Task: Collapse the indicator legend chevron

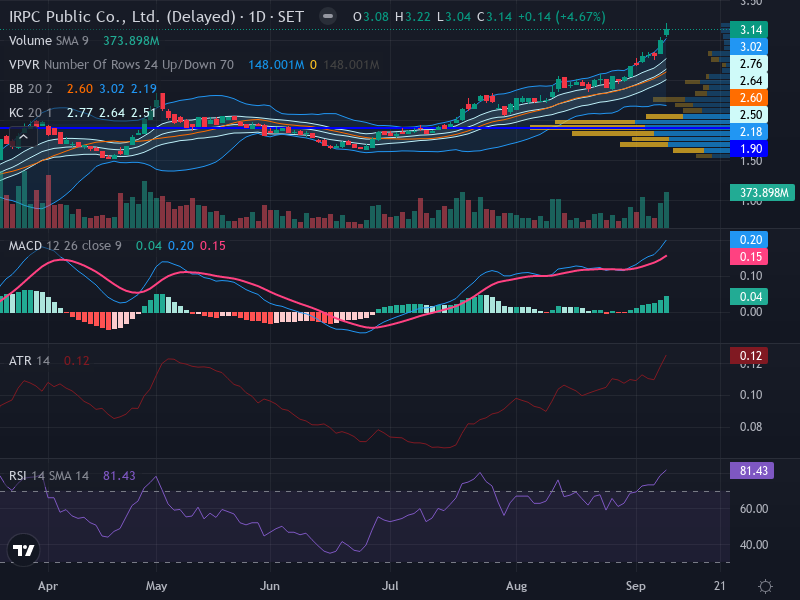Action: 23,137
